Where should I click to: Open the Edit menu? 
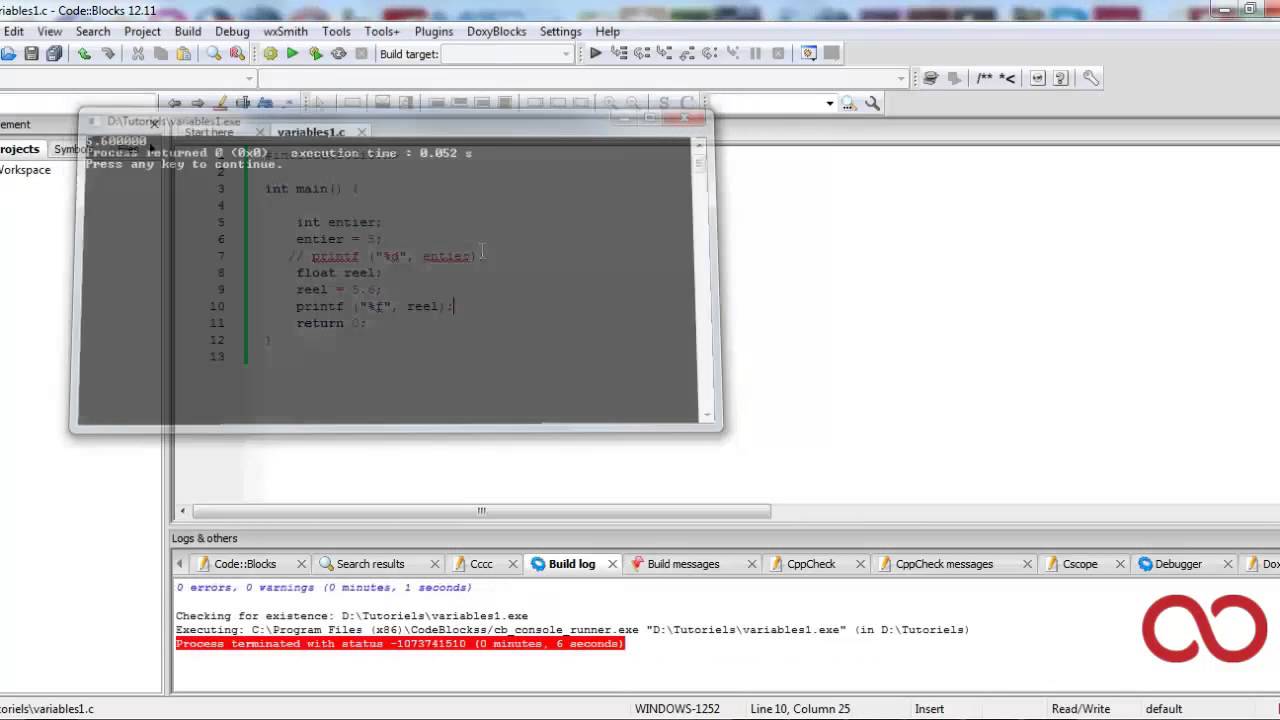coord(14,31)
